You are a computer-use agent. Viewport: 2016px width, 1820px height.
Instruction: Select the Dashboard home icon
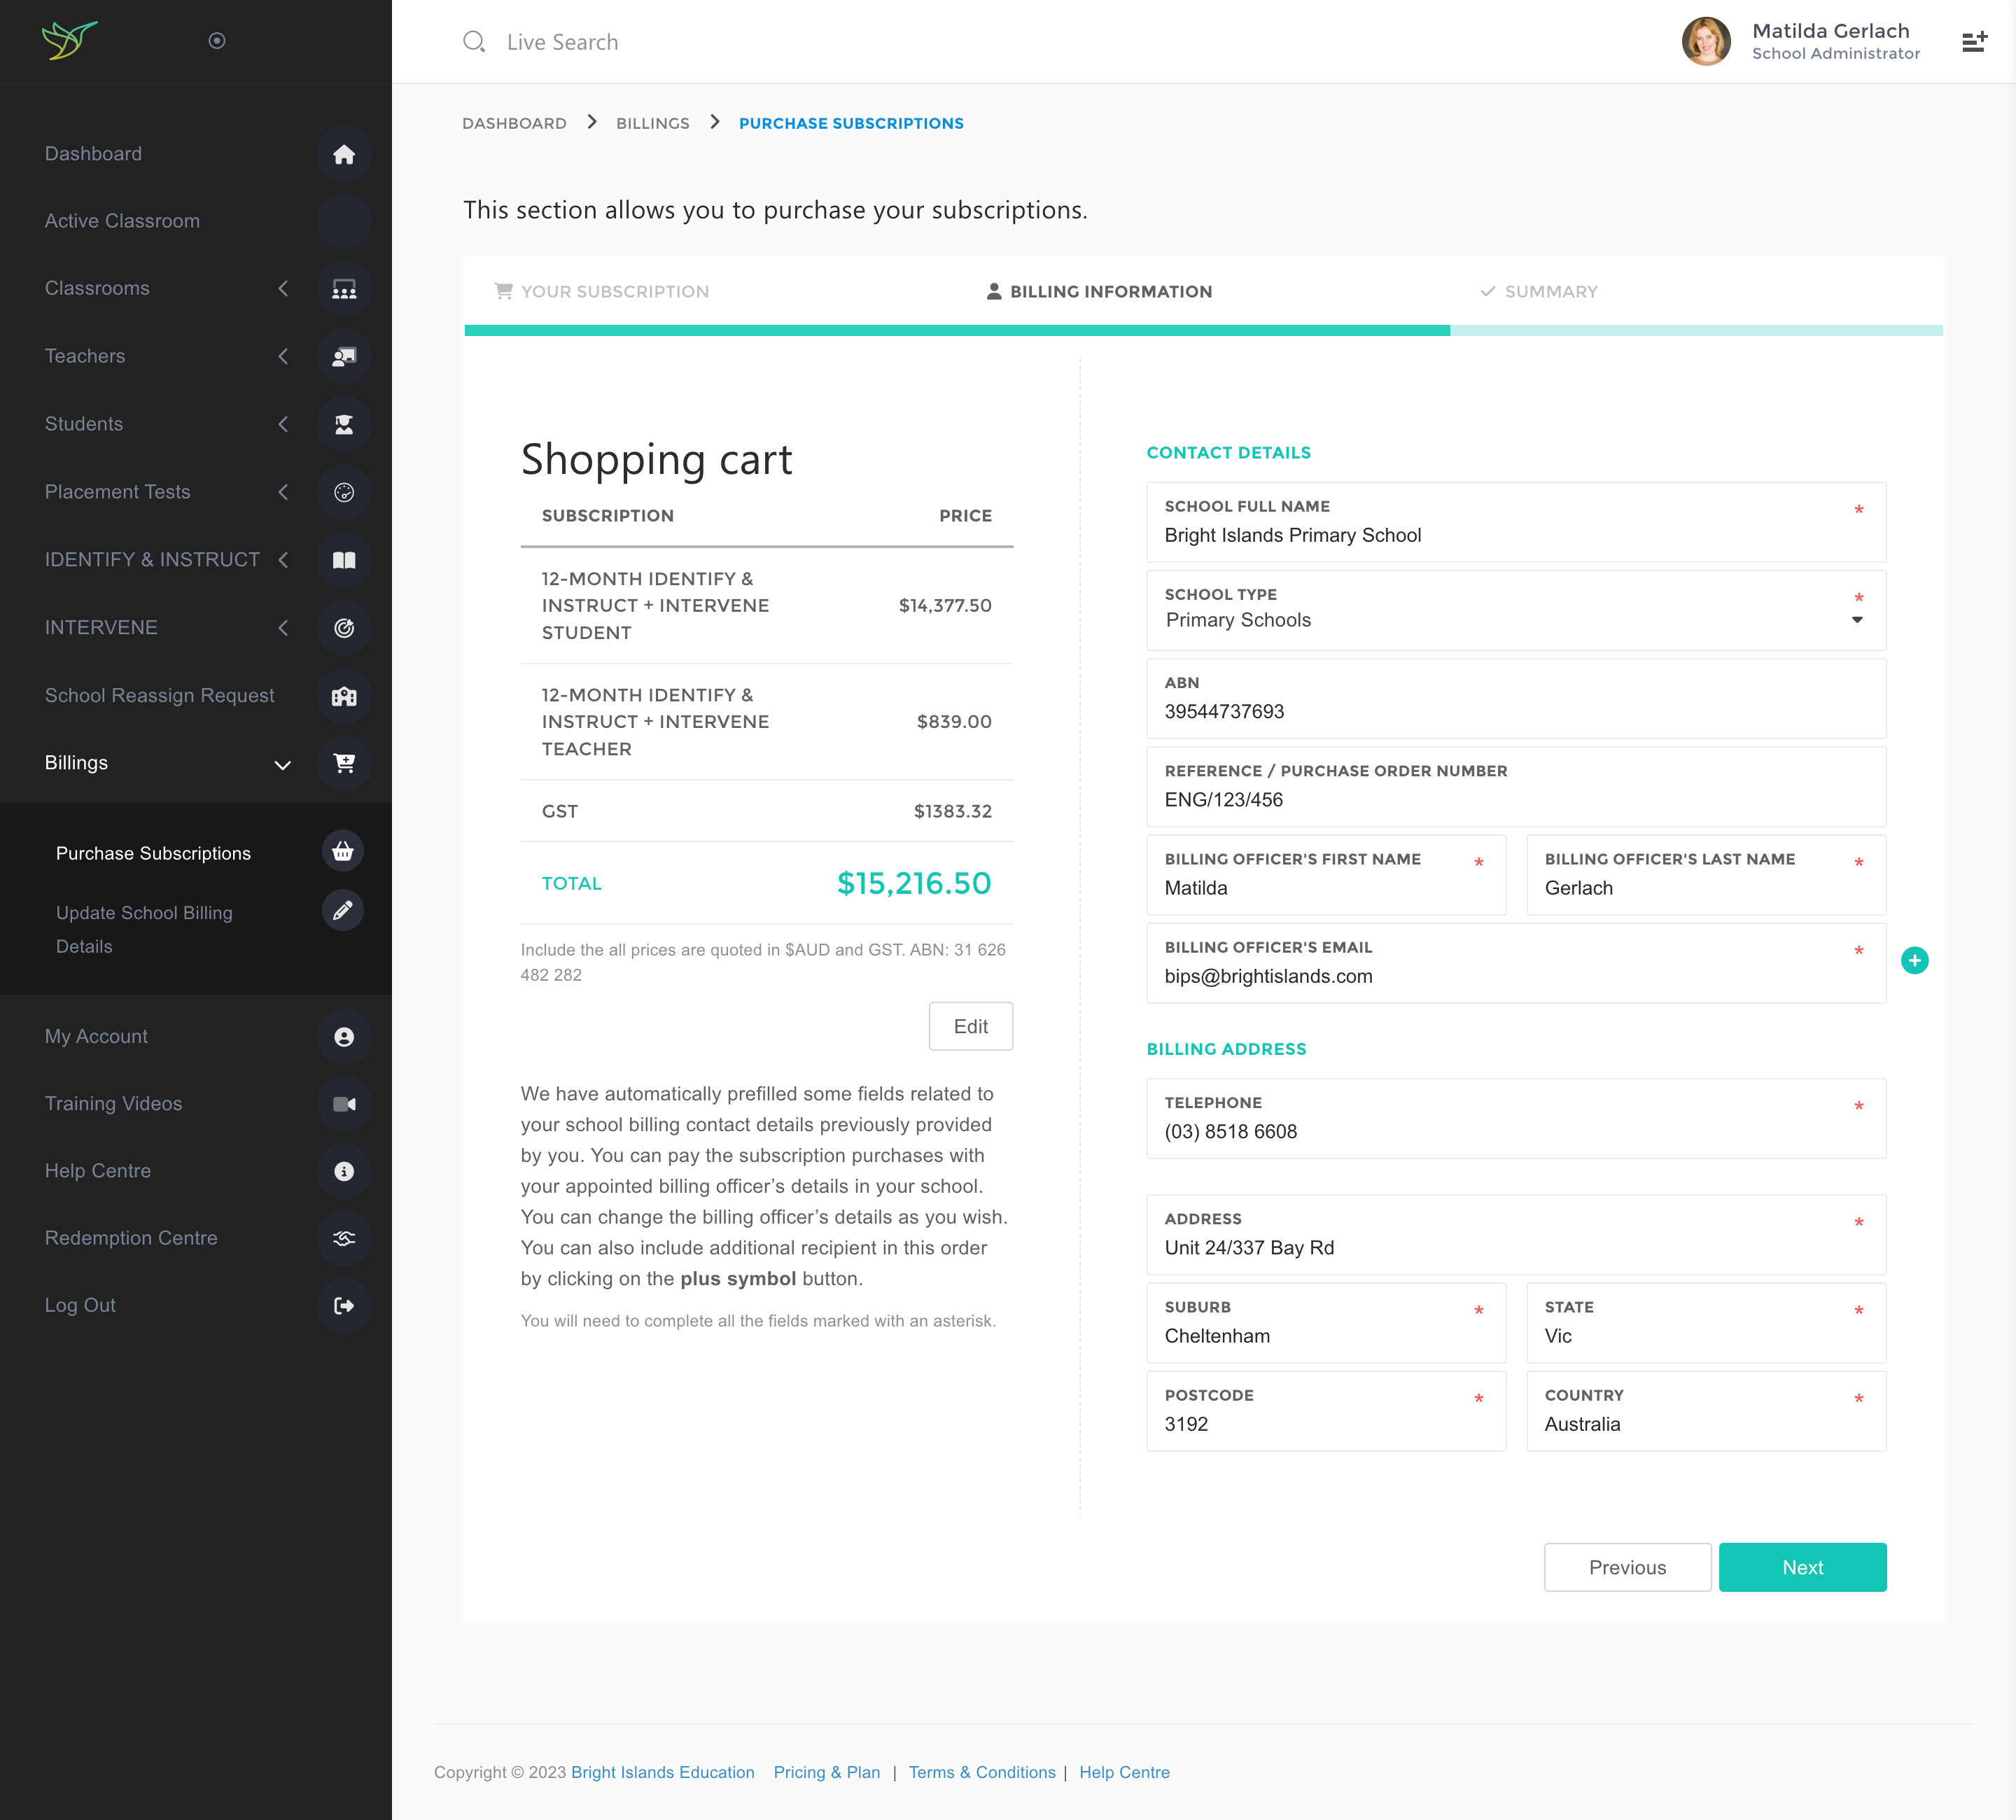pyautogui.click(x=345, y=154)
